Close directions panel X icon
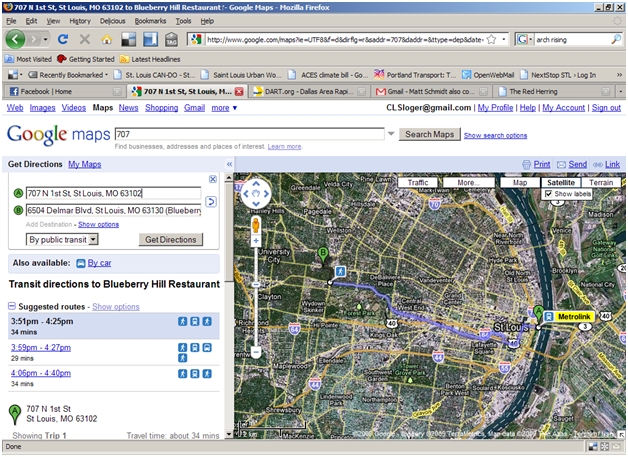Image resolution: width=628 pixels, height=457 pixels. click(x=213, y=179)
